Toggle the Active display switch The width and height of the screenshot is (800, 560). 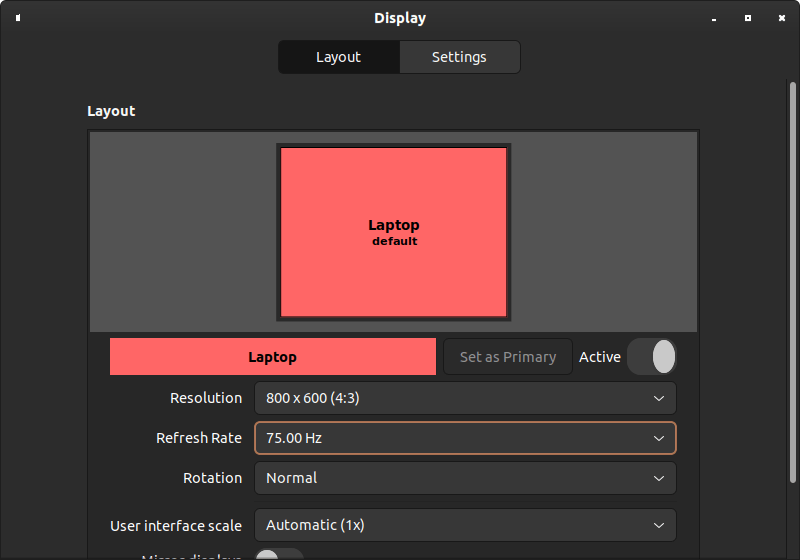coord(652,357)
